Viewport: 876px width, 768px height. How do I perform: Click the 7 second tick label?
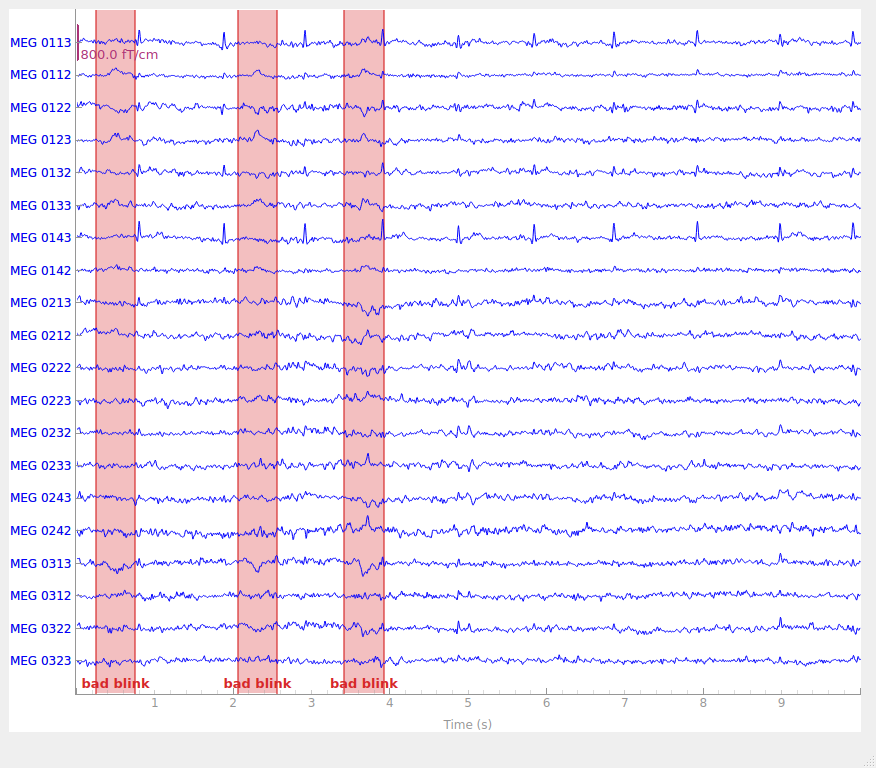[625, 703]
